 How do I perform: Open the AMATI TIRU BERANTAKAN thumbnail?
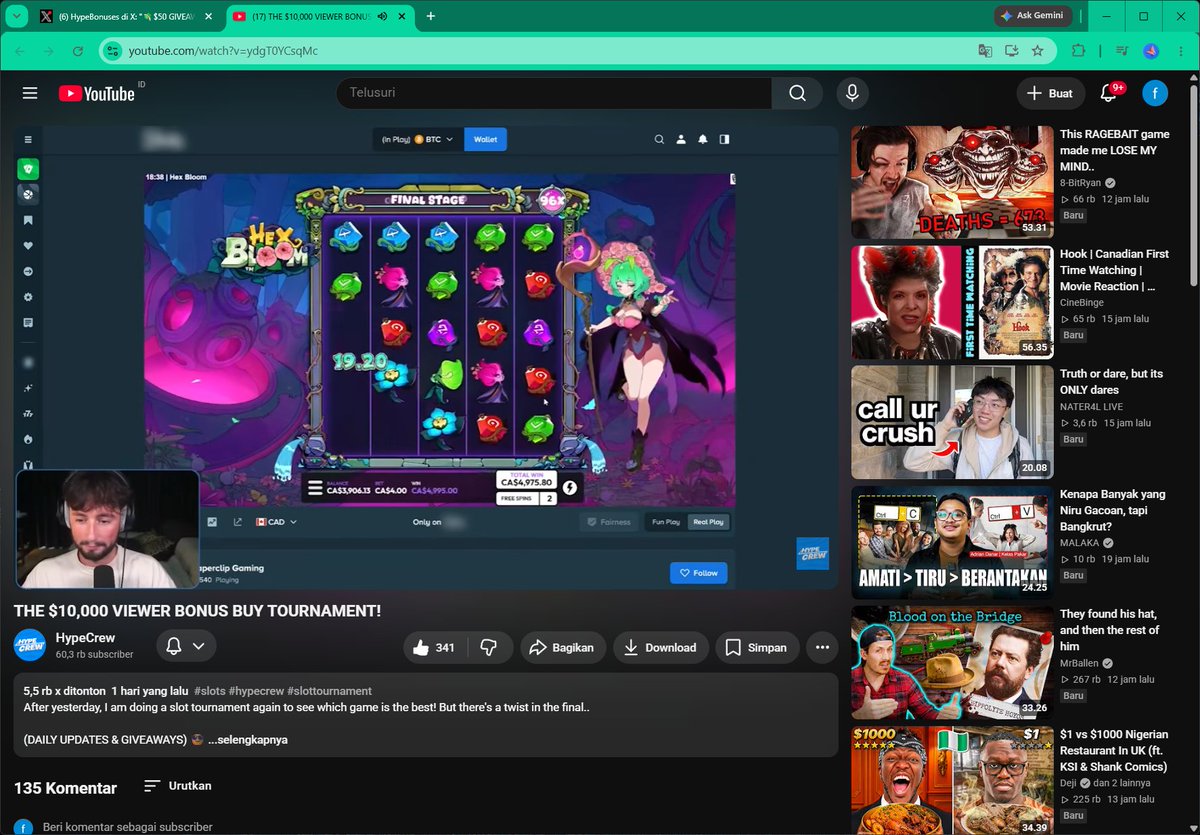[x=952, y=542]
